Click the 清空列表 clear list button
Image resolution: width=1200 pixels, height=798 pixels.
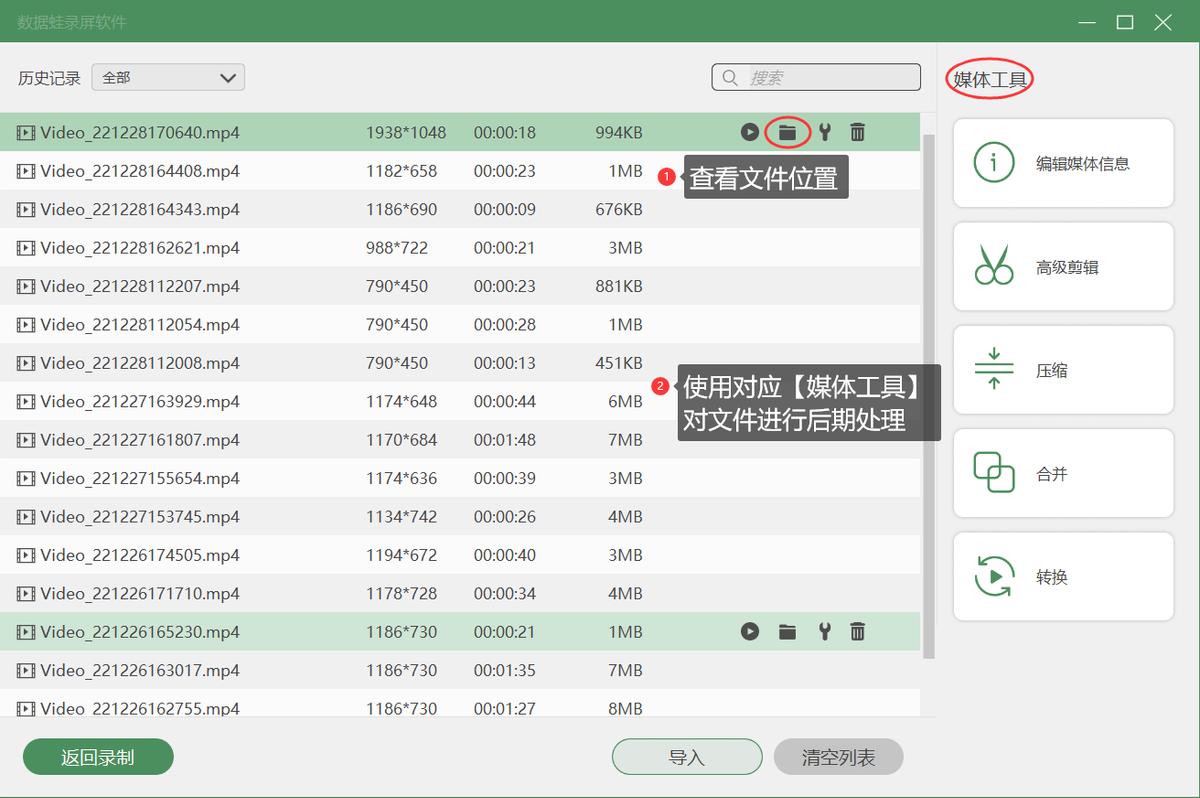tap(838, 757)
